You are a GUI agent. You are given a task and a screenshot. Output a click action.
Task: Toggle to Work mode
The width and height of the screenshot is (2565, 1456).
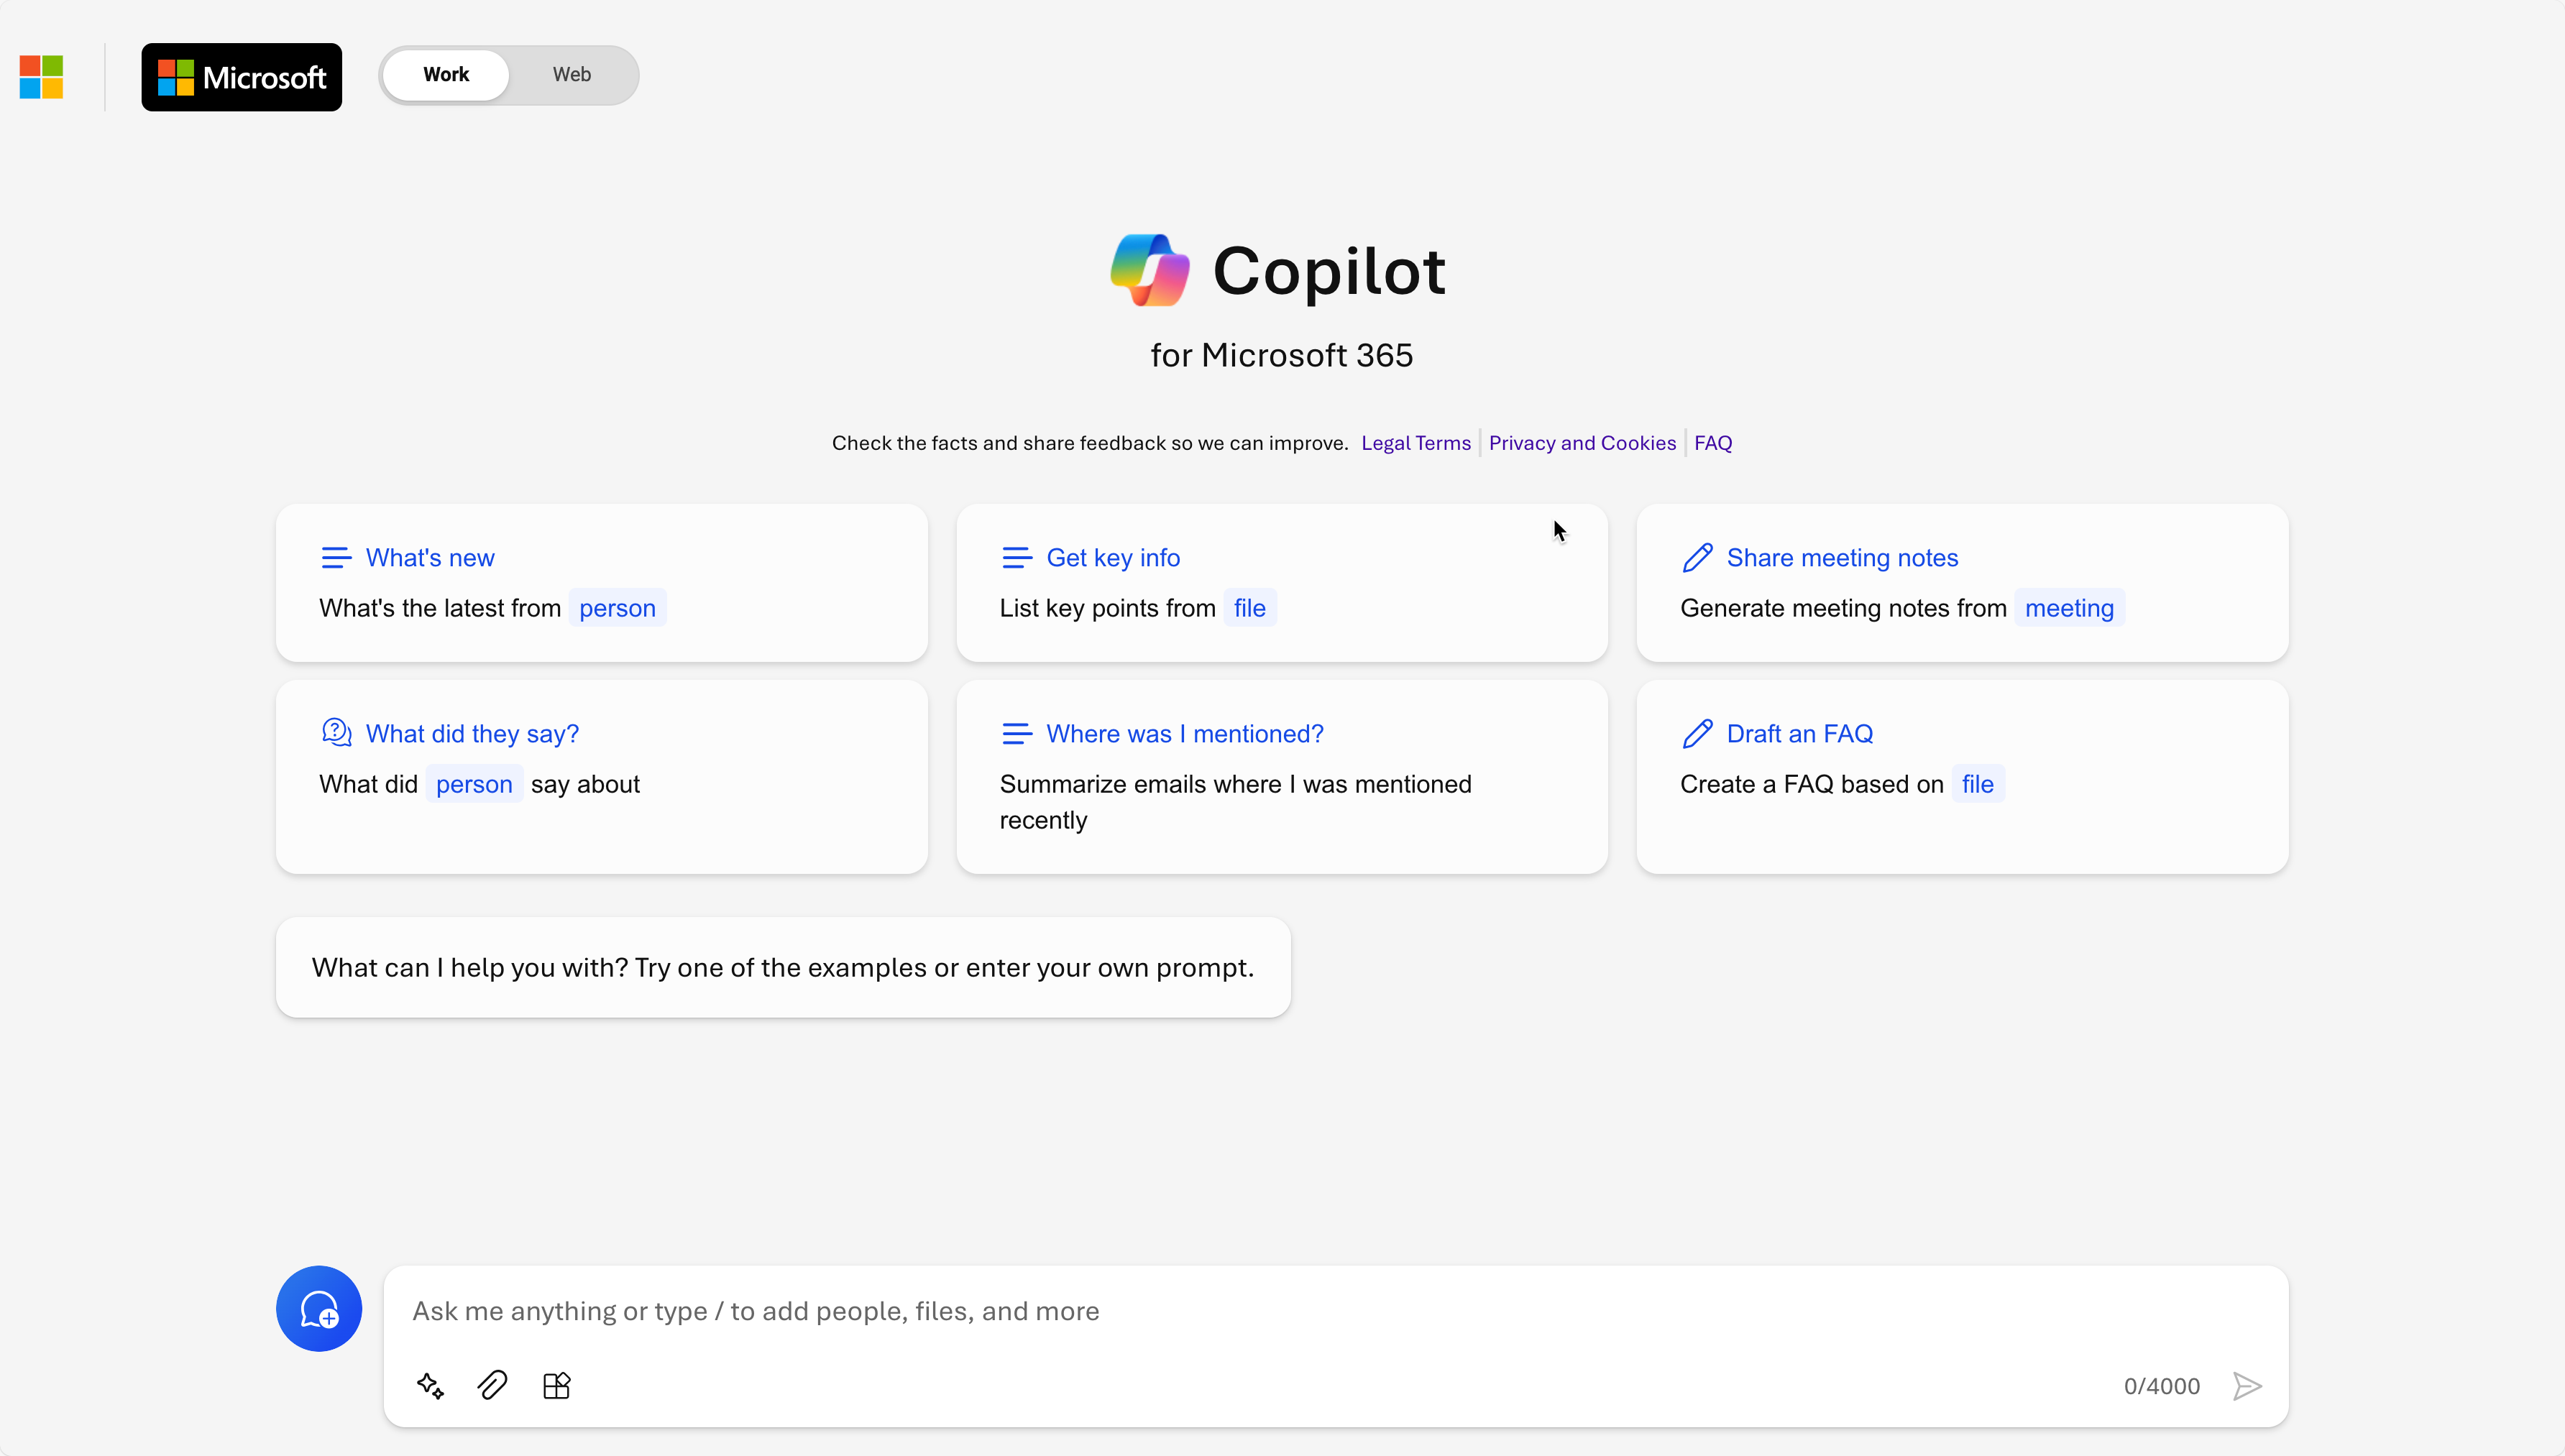444,74
